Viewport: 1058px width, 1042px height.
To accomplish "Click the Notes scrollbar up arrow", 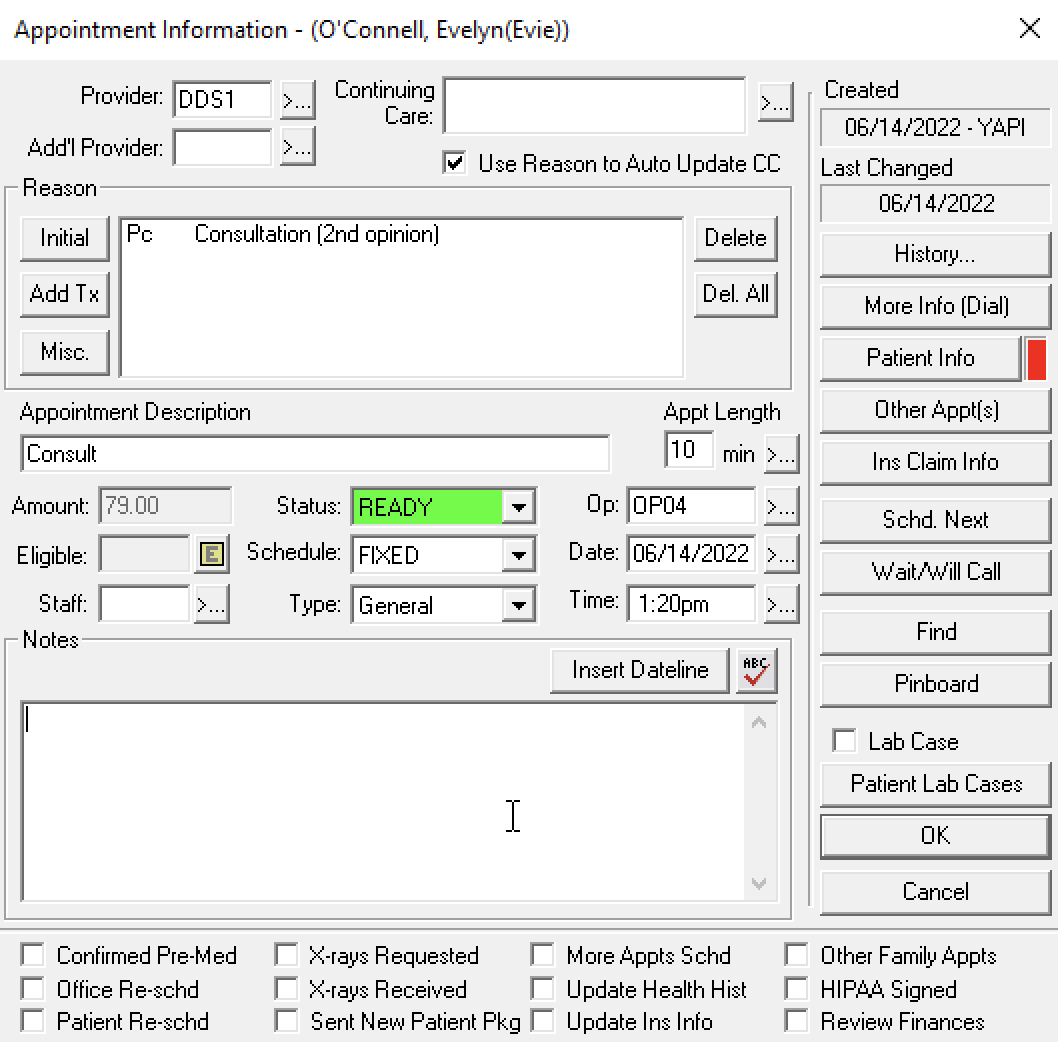I will (x=760, y=722).
